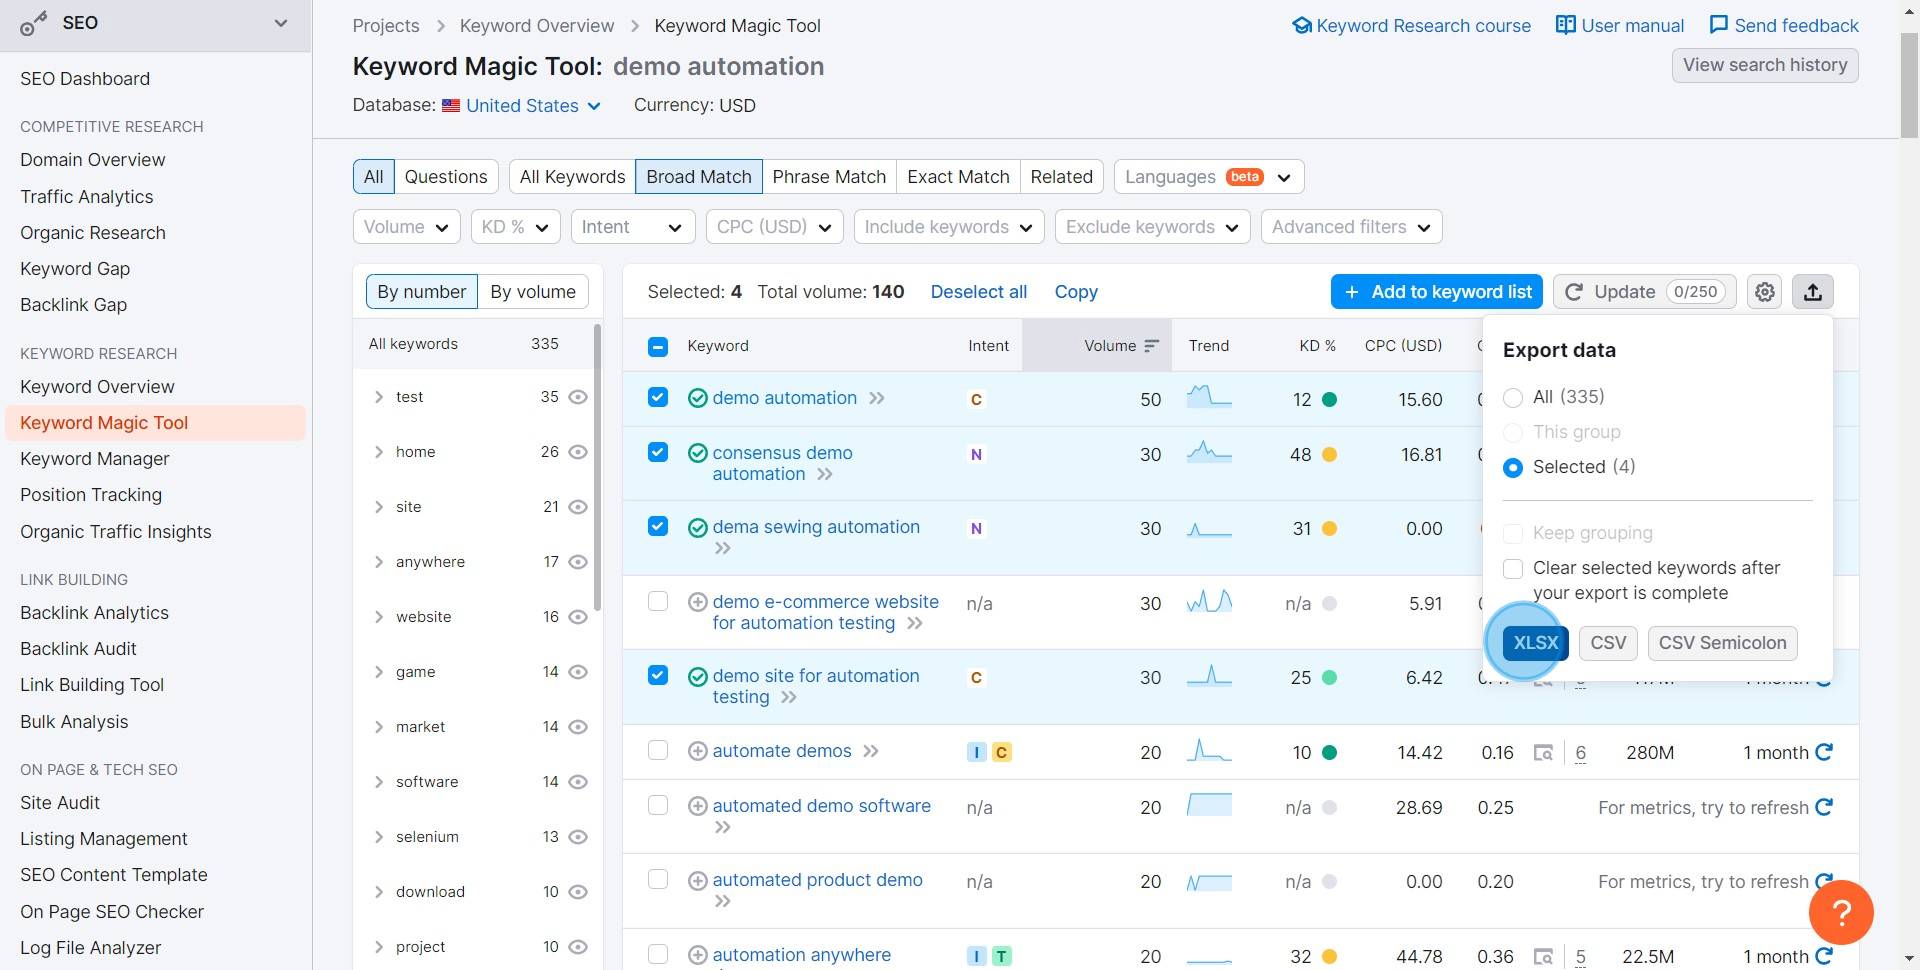Click the Volume column sort icon
Viewport: 1920px width, 970px height.
tap(1151, 346)
